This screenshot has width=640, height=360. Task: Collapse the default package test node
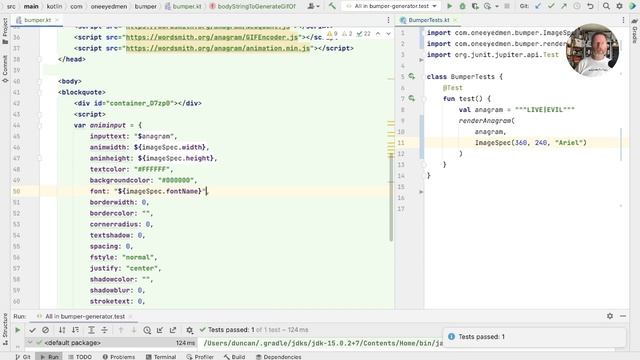click(x=30, y=342)
